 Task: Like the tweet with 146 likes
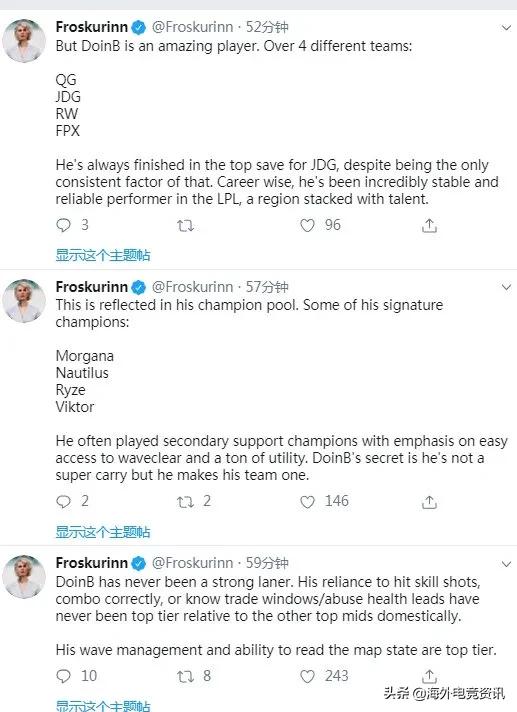point(307,501)
